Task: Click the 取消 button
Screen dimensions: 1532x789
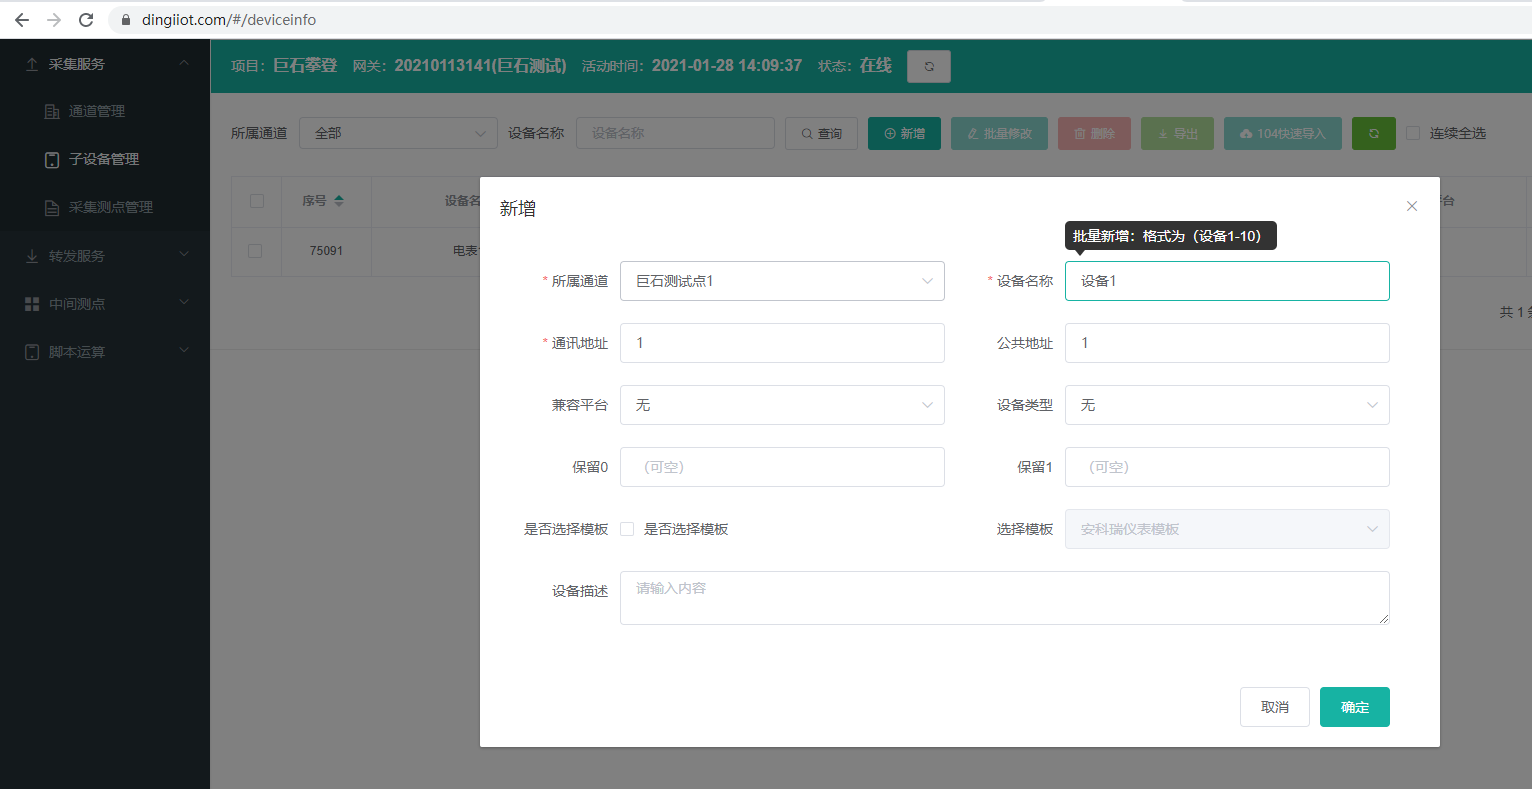Action: click(x=1274, y=707)
